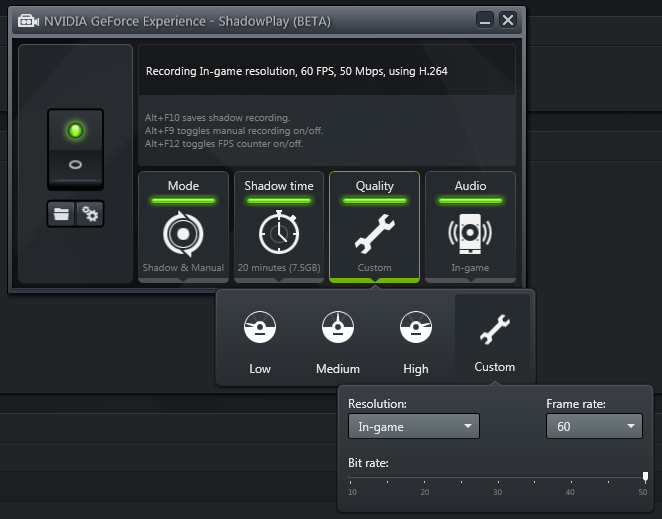This screenshot has height=519, width=662.
Task: Open the Audio speaker panel
Action: [470, 227]
